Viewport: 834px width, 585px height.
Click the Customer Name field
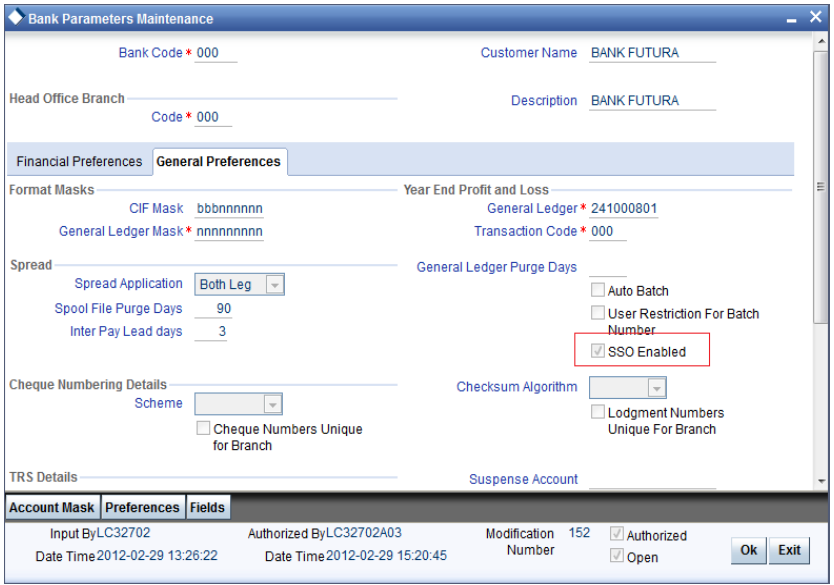[652, 53]
